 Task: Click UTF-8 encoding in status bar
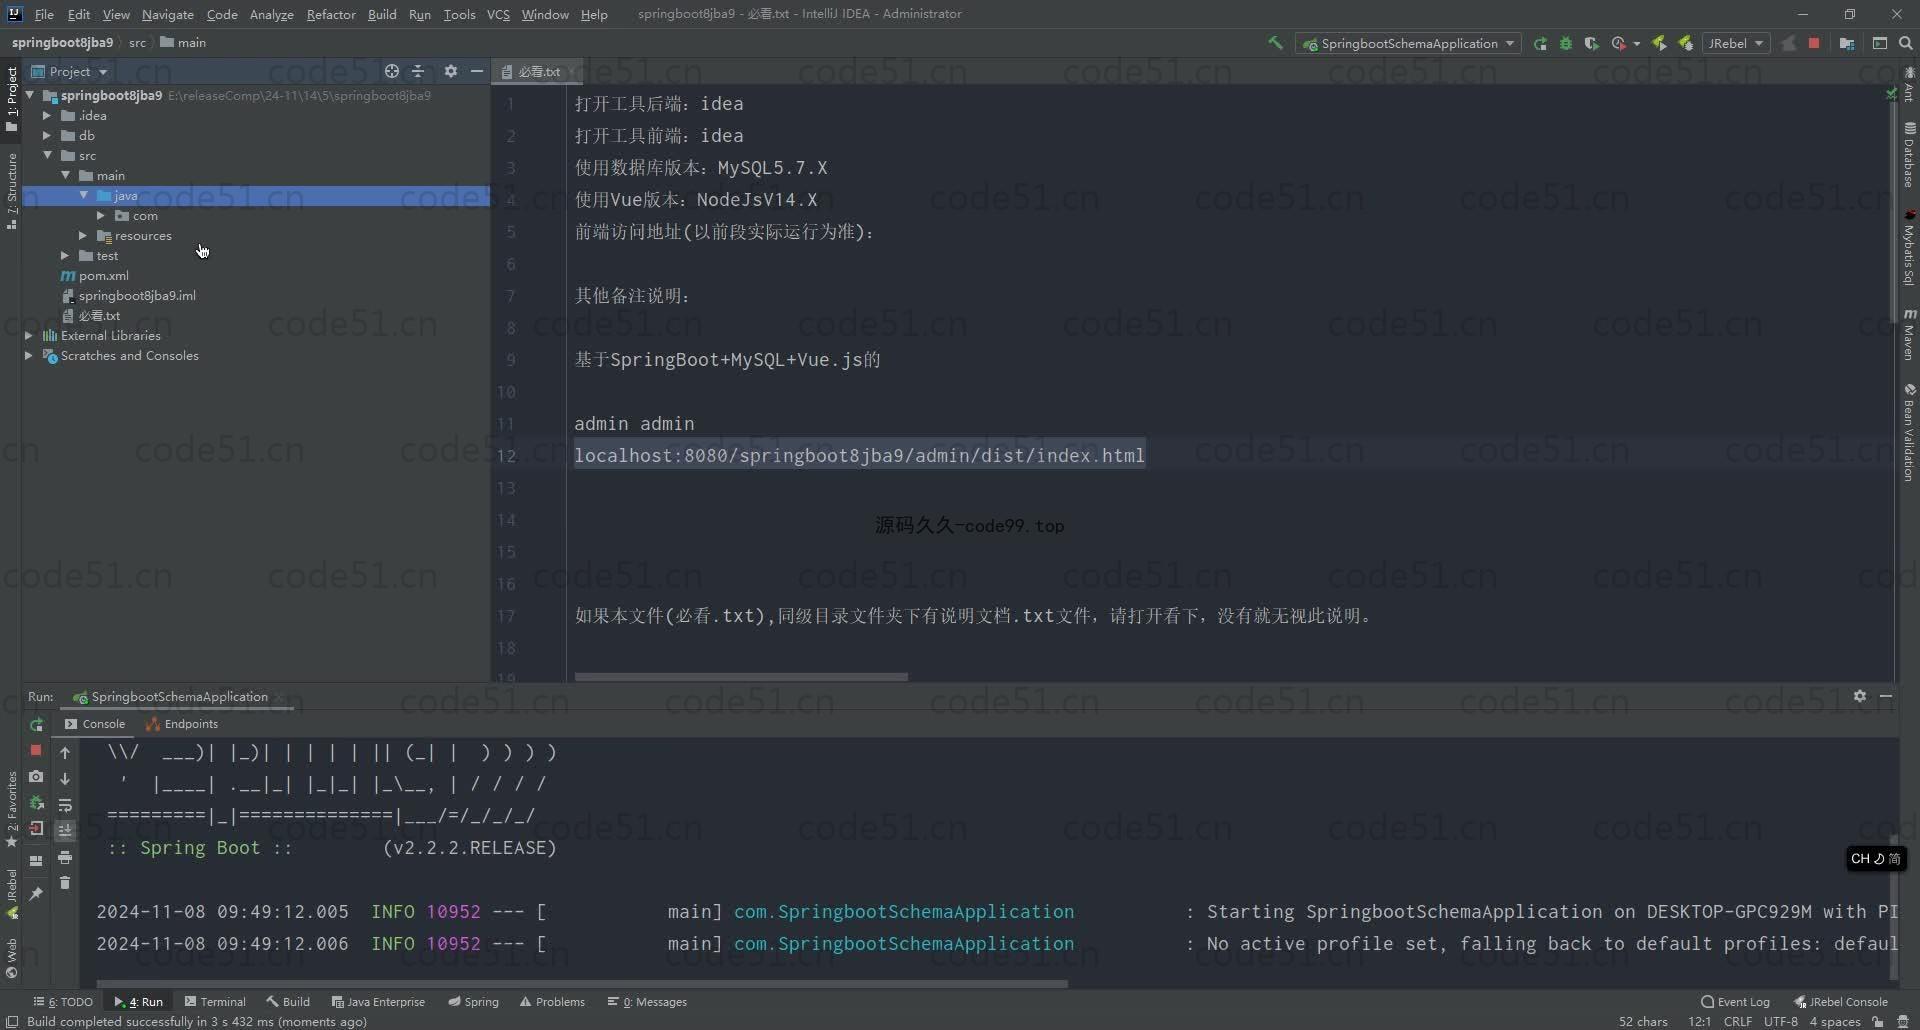pyautogui.click(x=1781, y=1021)
